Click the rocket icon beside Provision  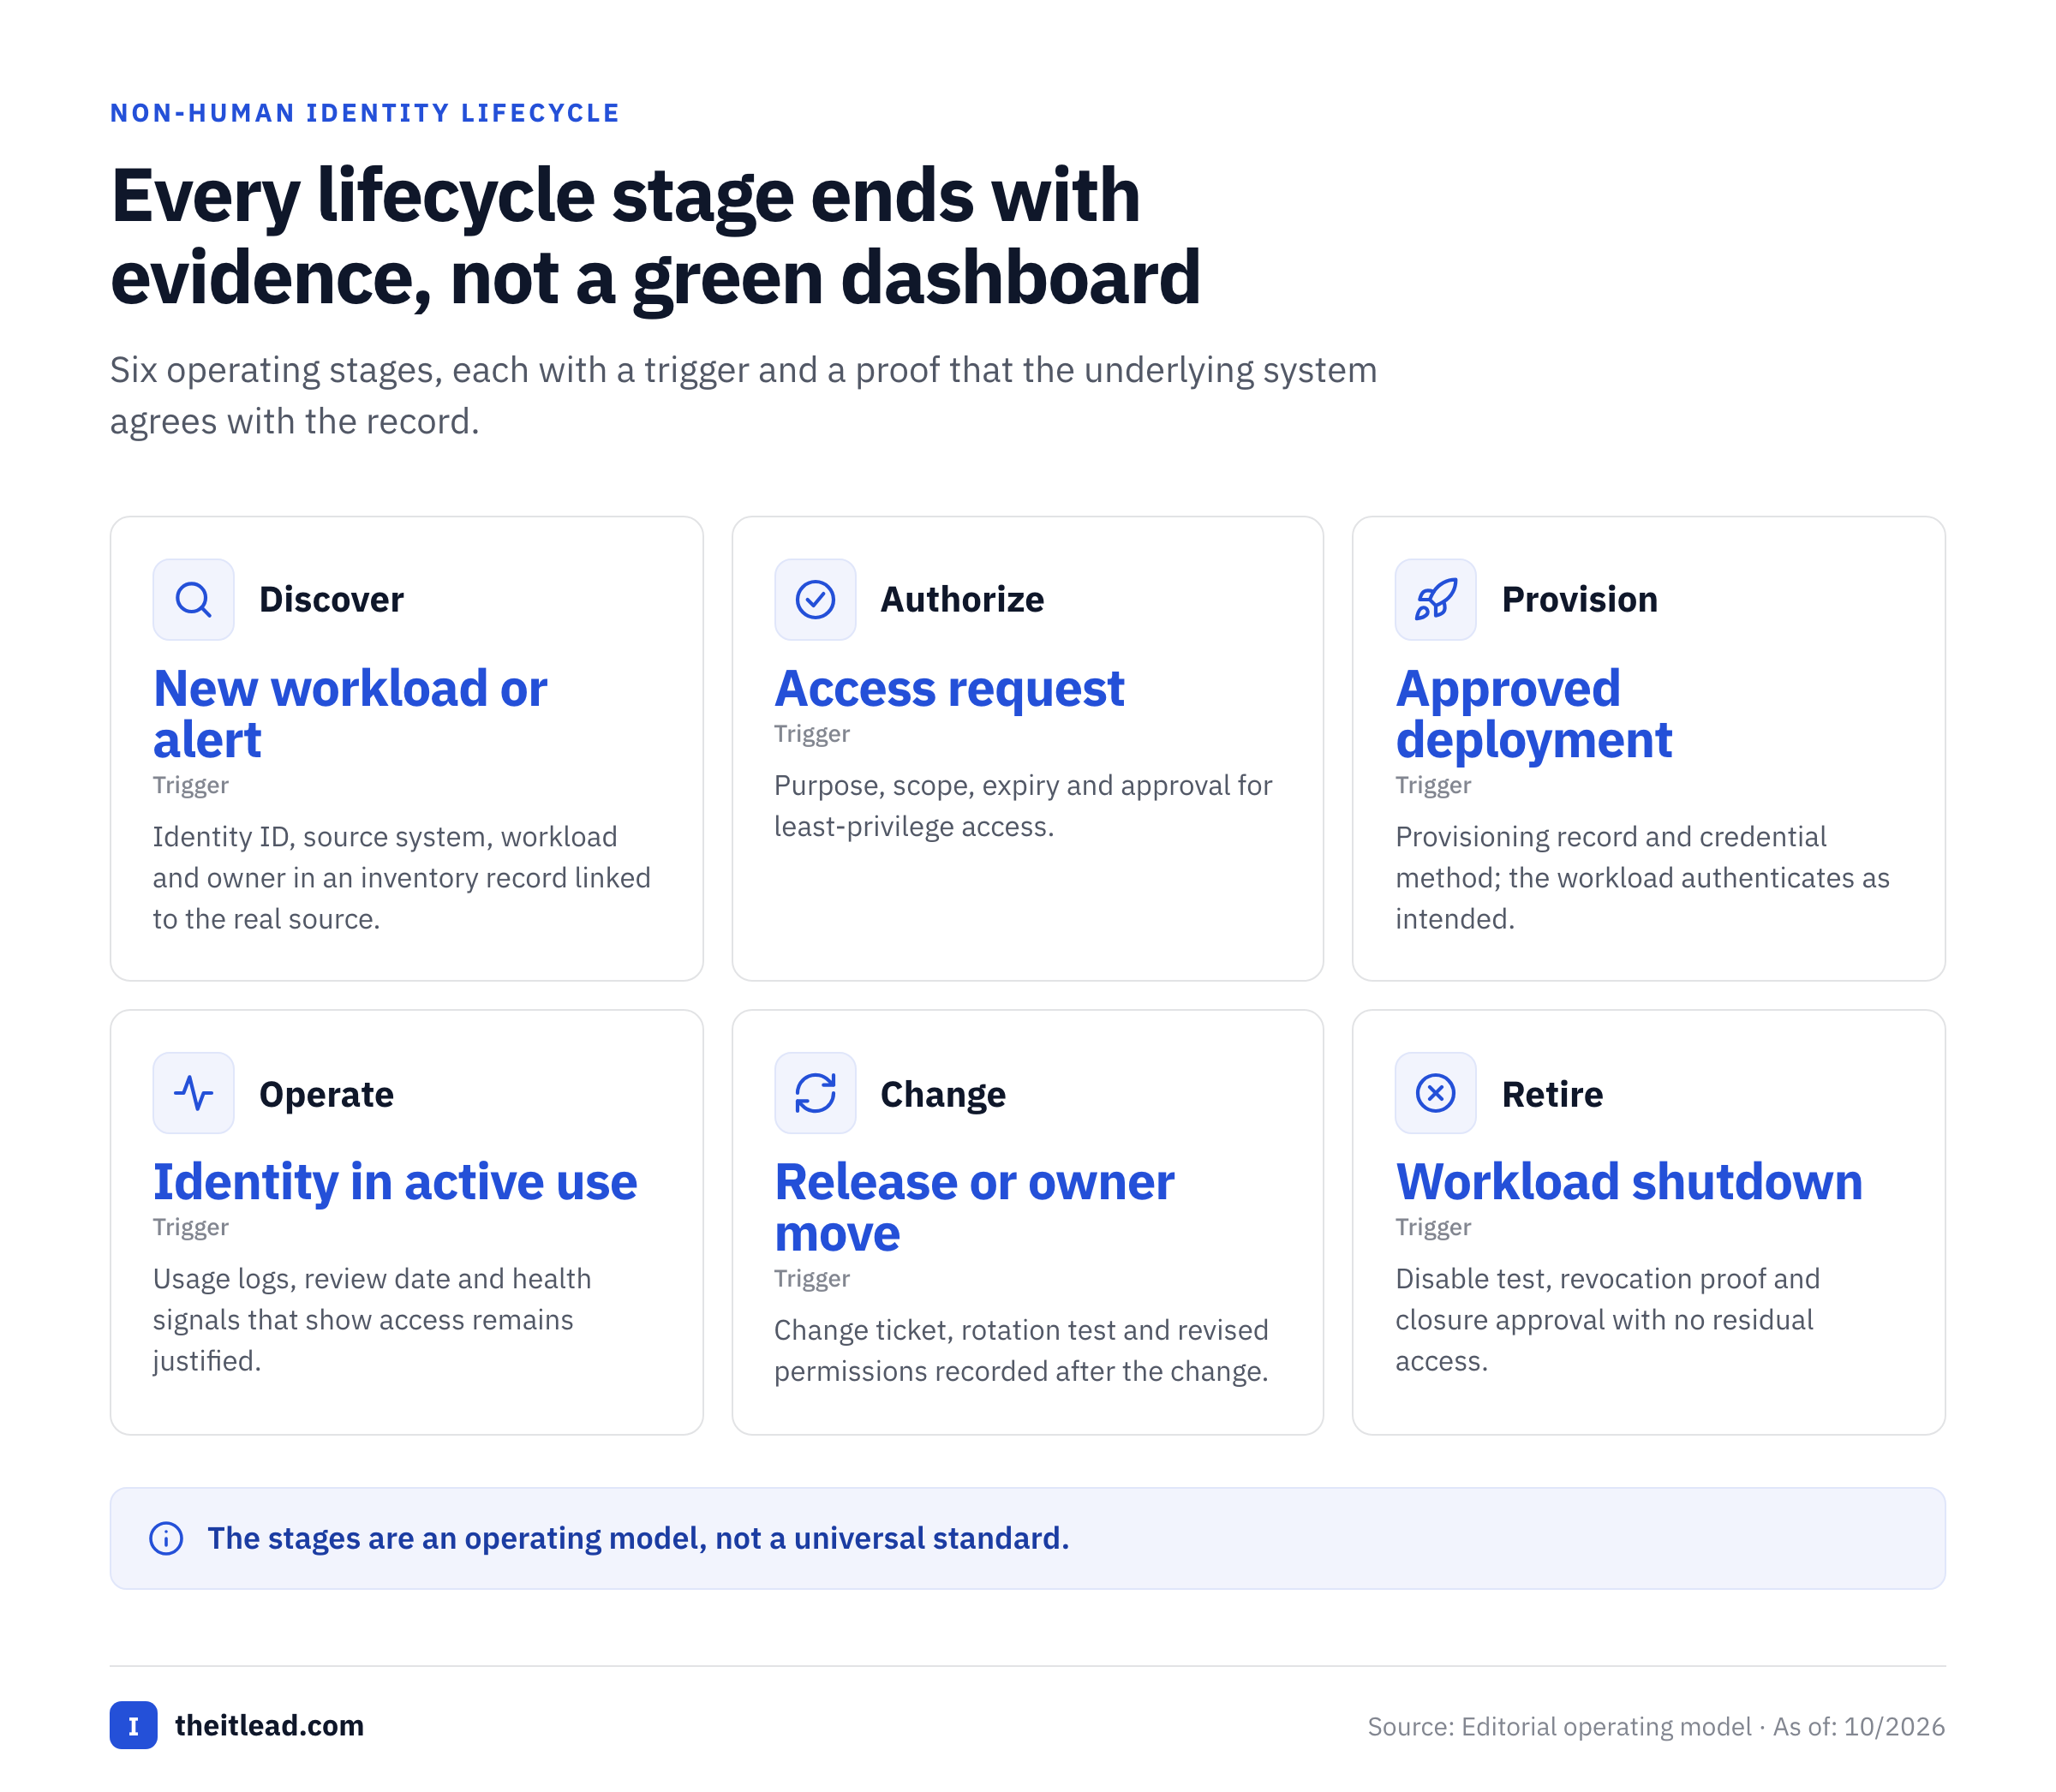[1436, 600]
